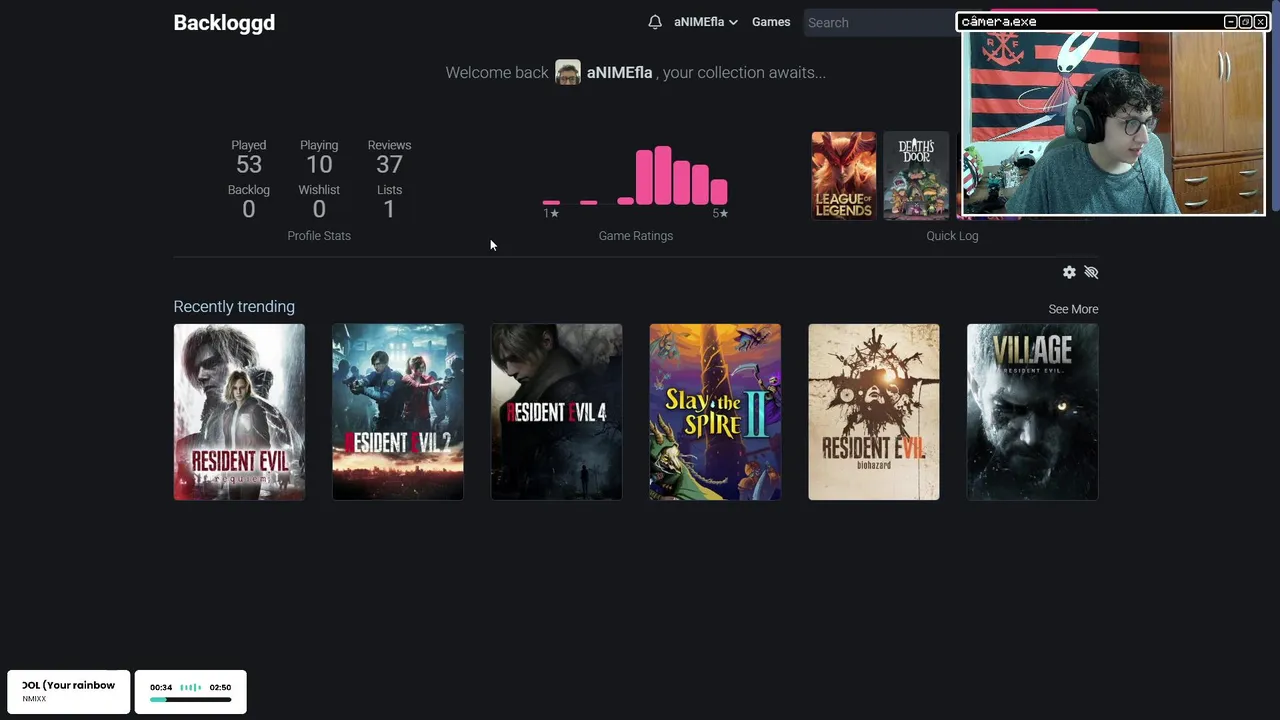This screenshot has width=1280, height=720.
Task: Open the notifications bell icon
Action: [655, 22]
